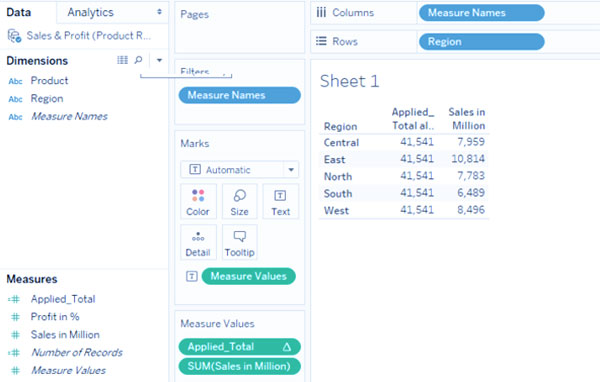Click the Measures section heading
The image size is (600, 382).
point(32,279)
